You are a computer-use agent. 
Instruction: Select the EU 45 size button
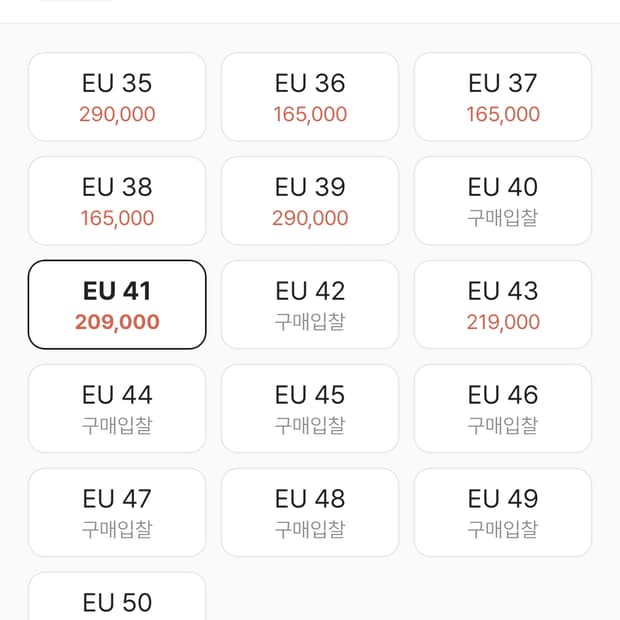(x=310, y=409)
